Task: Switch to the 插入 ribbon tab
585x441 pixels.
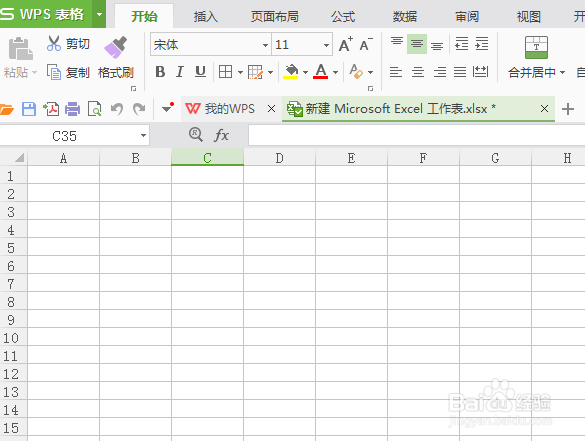Action: coord(205,16)
